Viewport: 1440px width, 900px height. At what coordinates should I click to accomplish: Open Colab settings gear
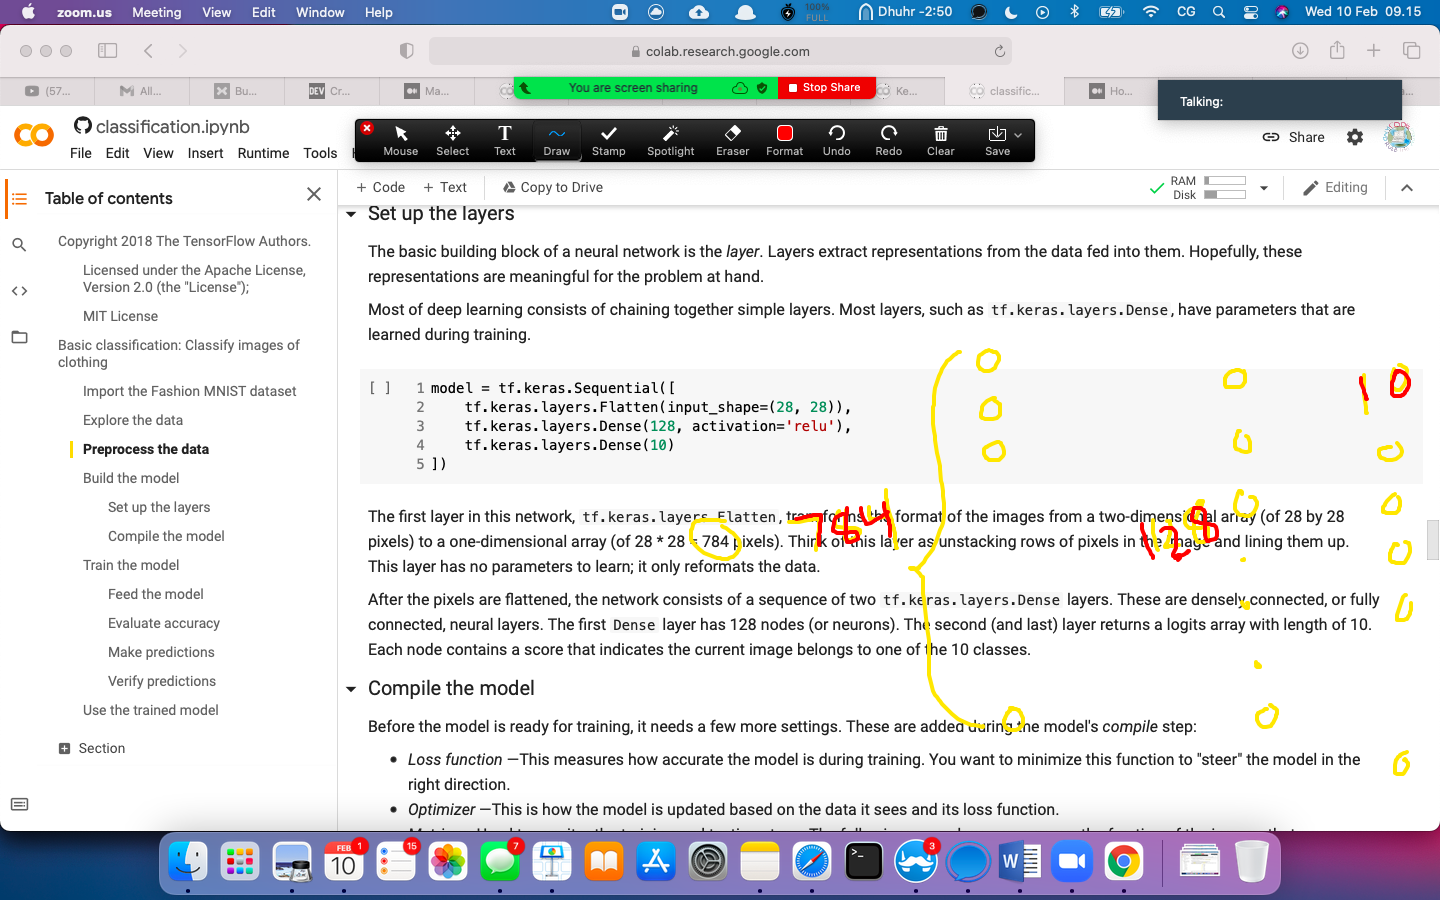[x=1355, y=137]
